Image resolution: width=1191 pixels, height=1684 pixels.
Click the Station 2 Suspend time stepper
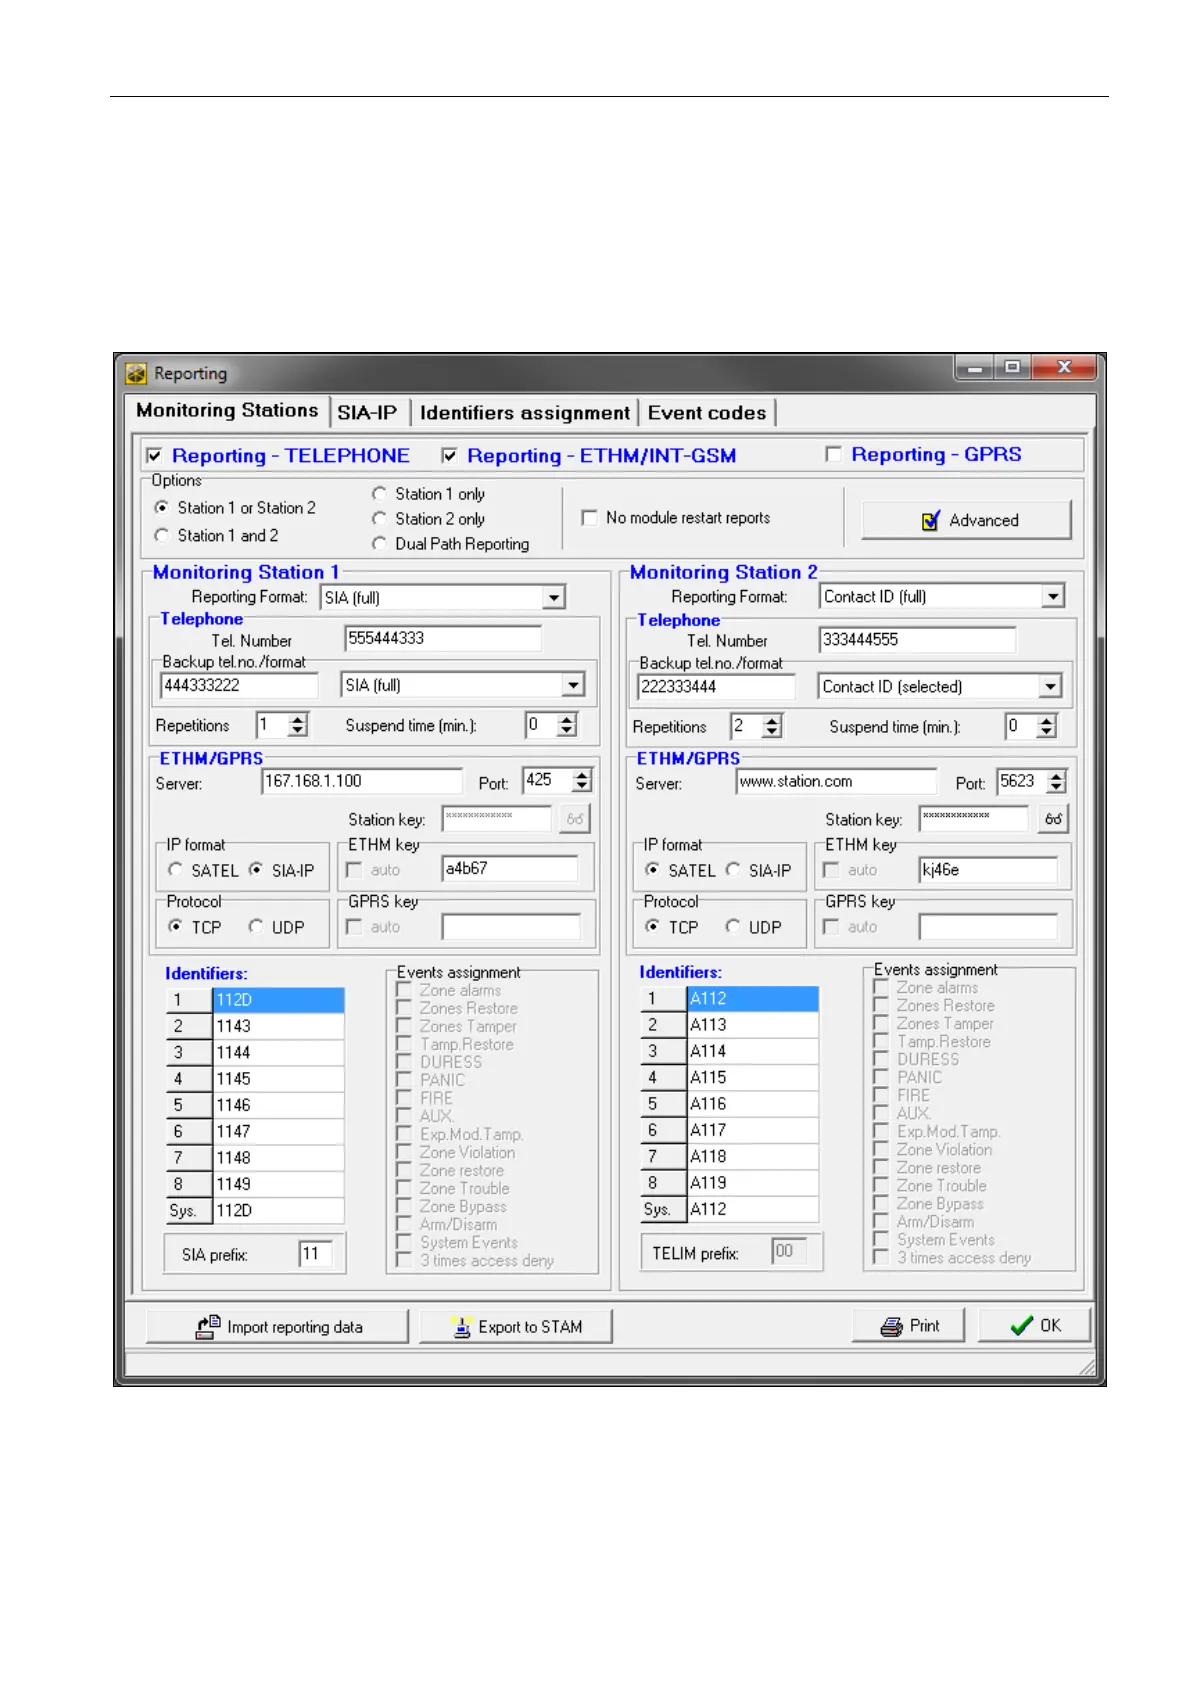1046,726
